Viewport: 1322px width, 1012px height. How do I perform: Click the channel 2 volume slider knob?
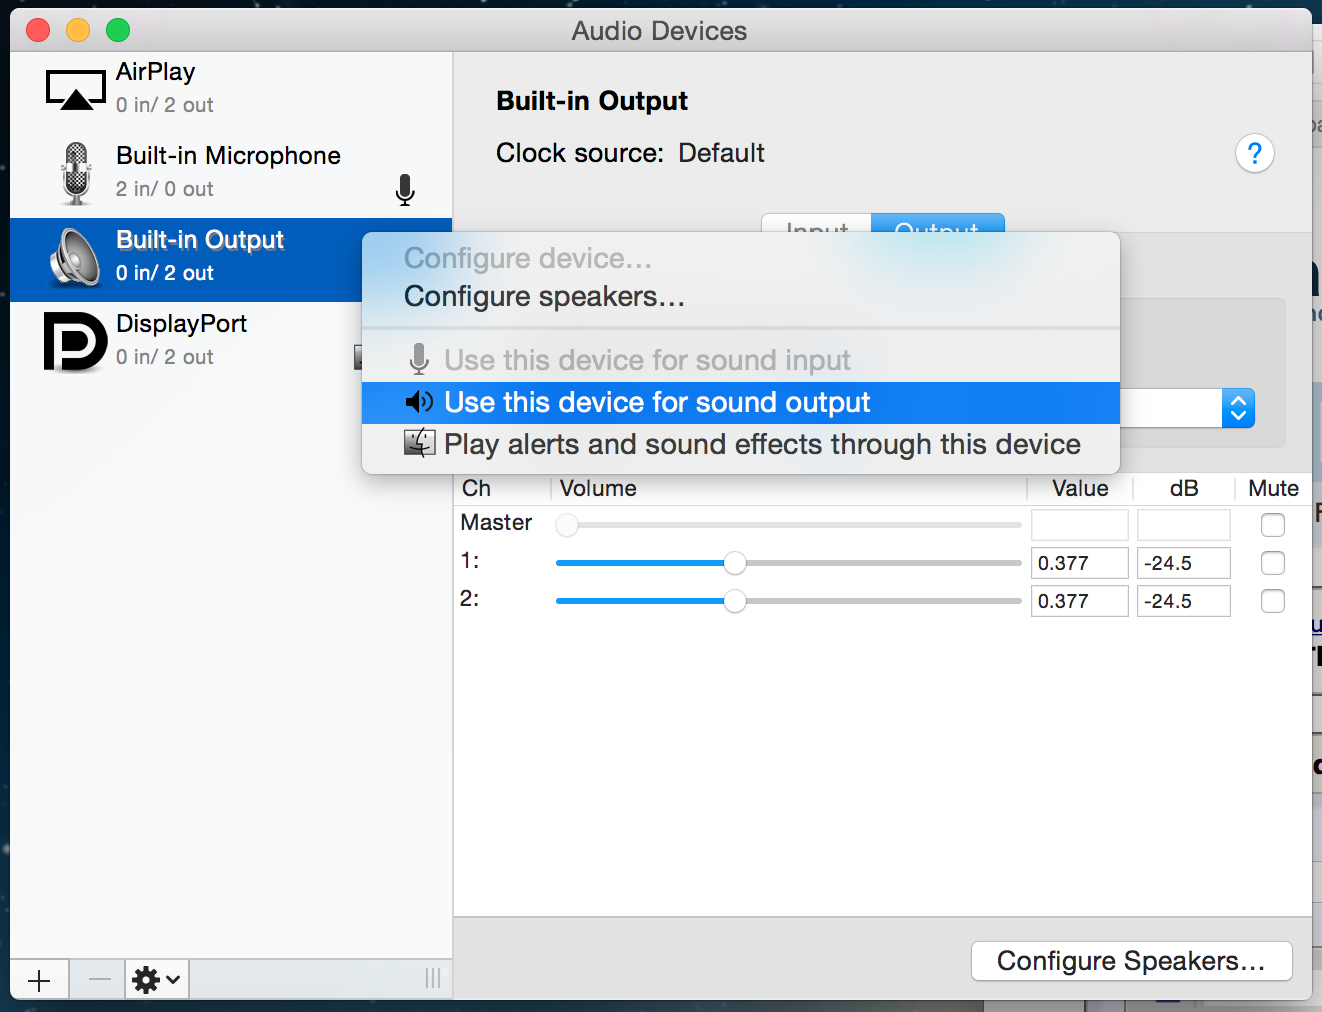735,601
